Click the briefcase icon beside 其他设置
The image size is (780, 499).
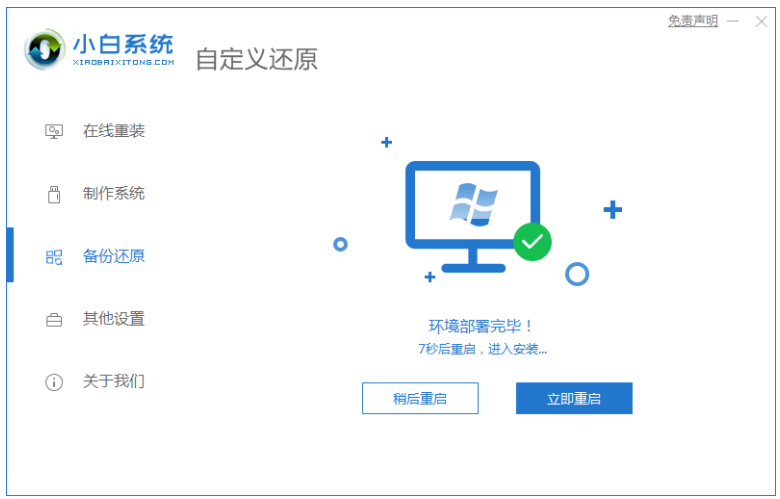(x=54, y=320)
